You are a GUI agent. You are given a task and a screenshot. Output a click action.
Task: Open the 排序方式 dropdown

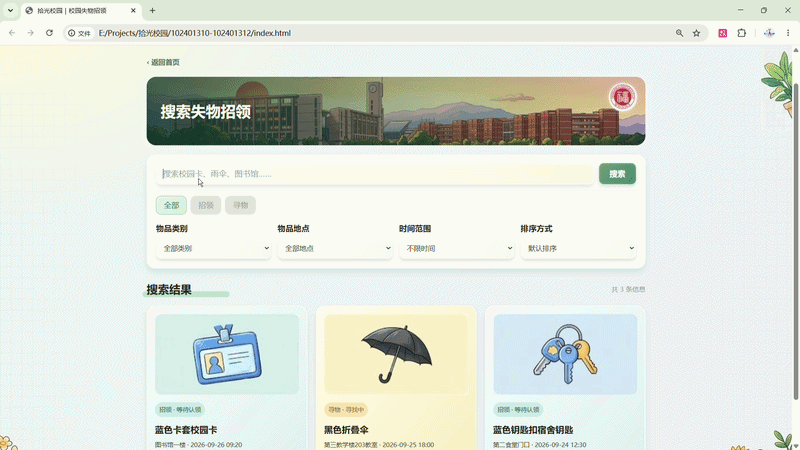click(x=578, y=248)
